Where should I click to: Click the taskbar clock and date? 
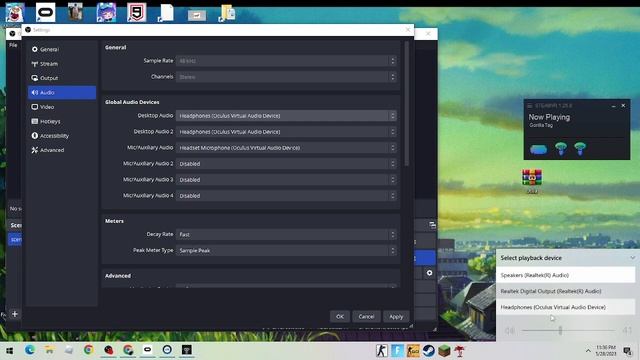click(606, 351)
